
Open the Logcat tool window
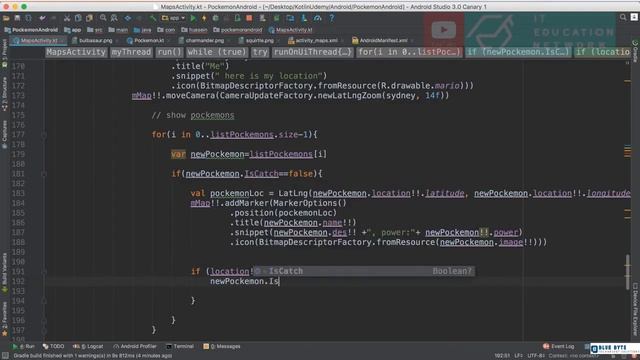tap(89, 347)
